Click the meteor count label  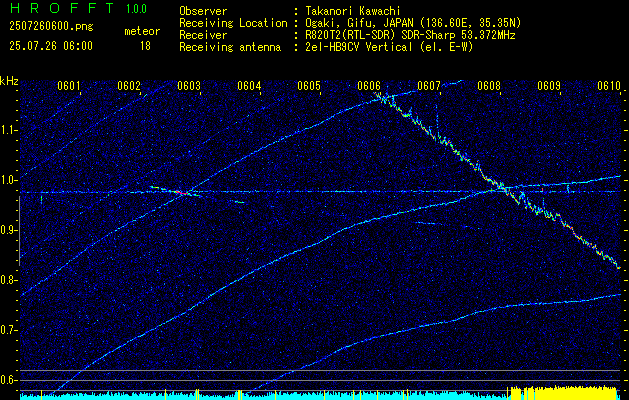pyautogui.click(x=142, y=31)
